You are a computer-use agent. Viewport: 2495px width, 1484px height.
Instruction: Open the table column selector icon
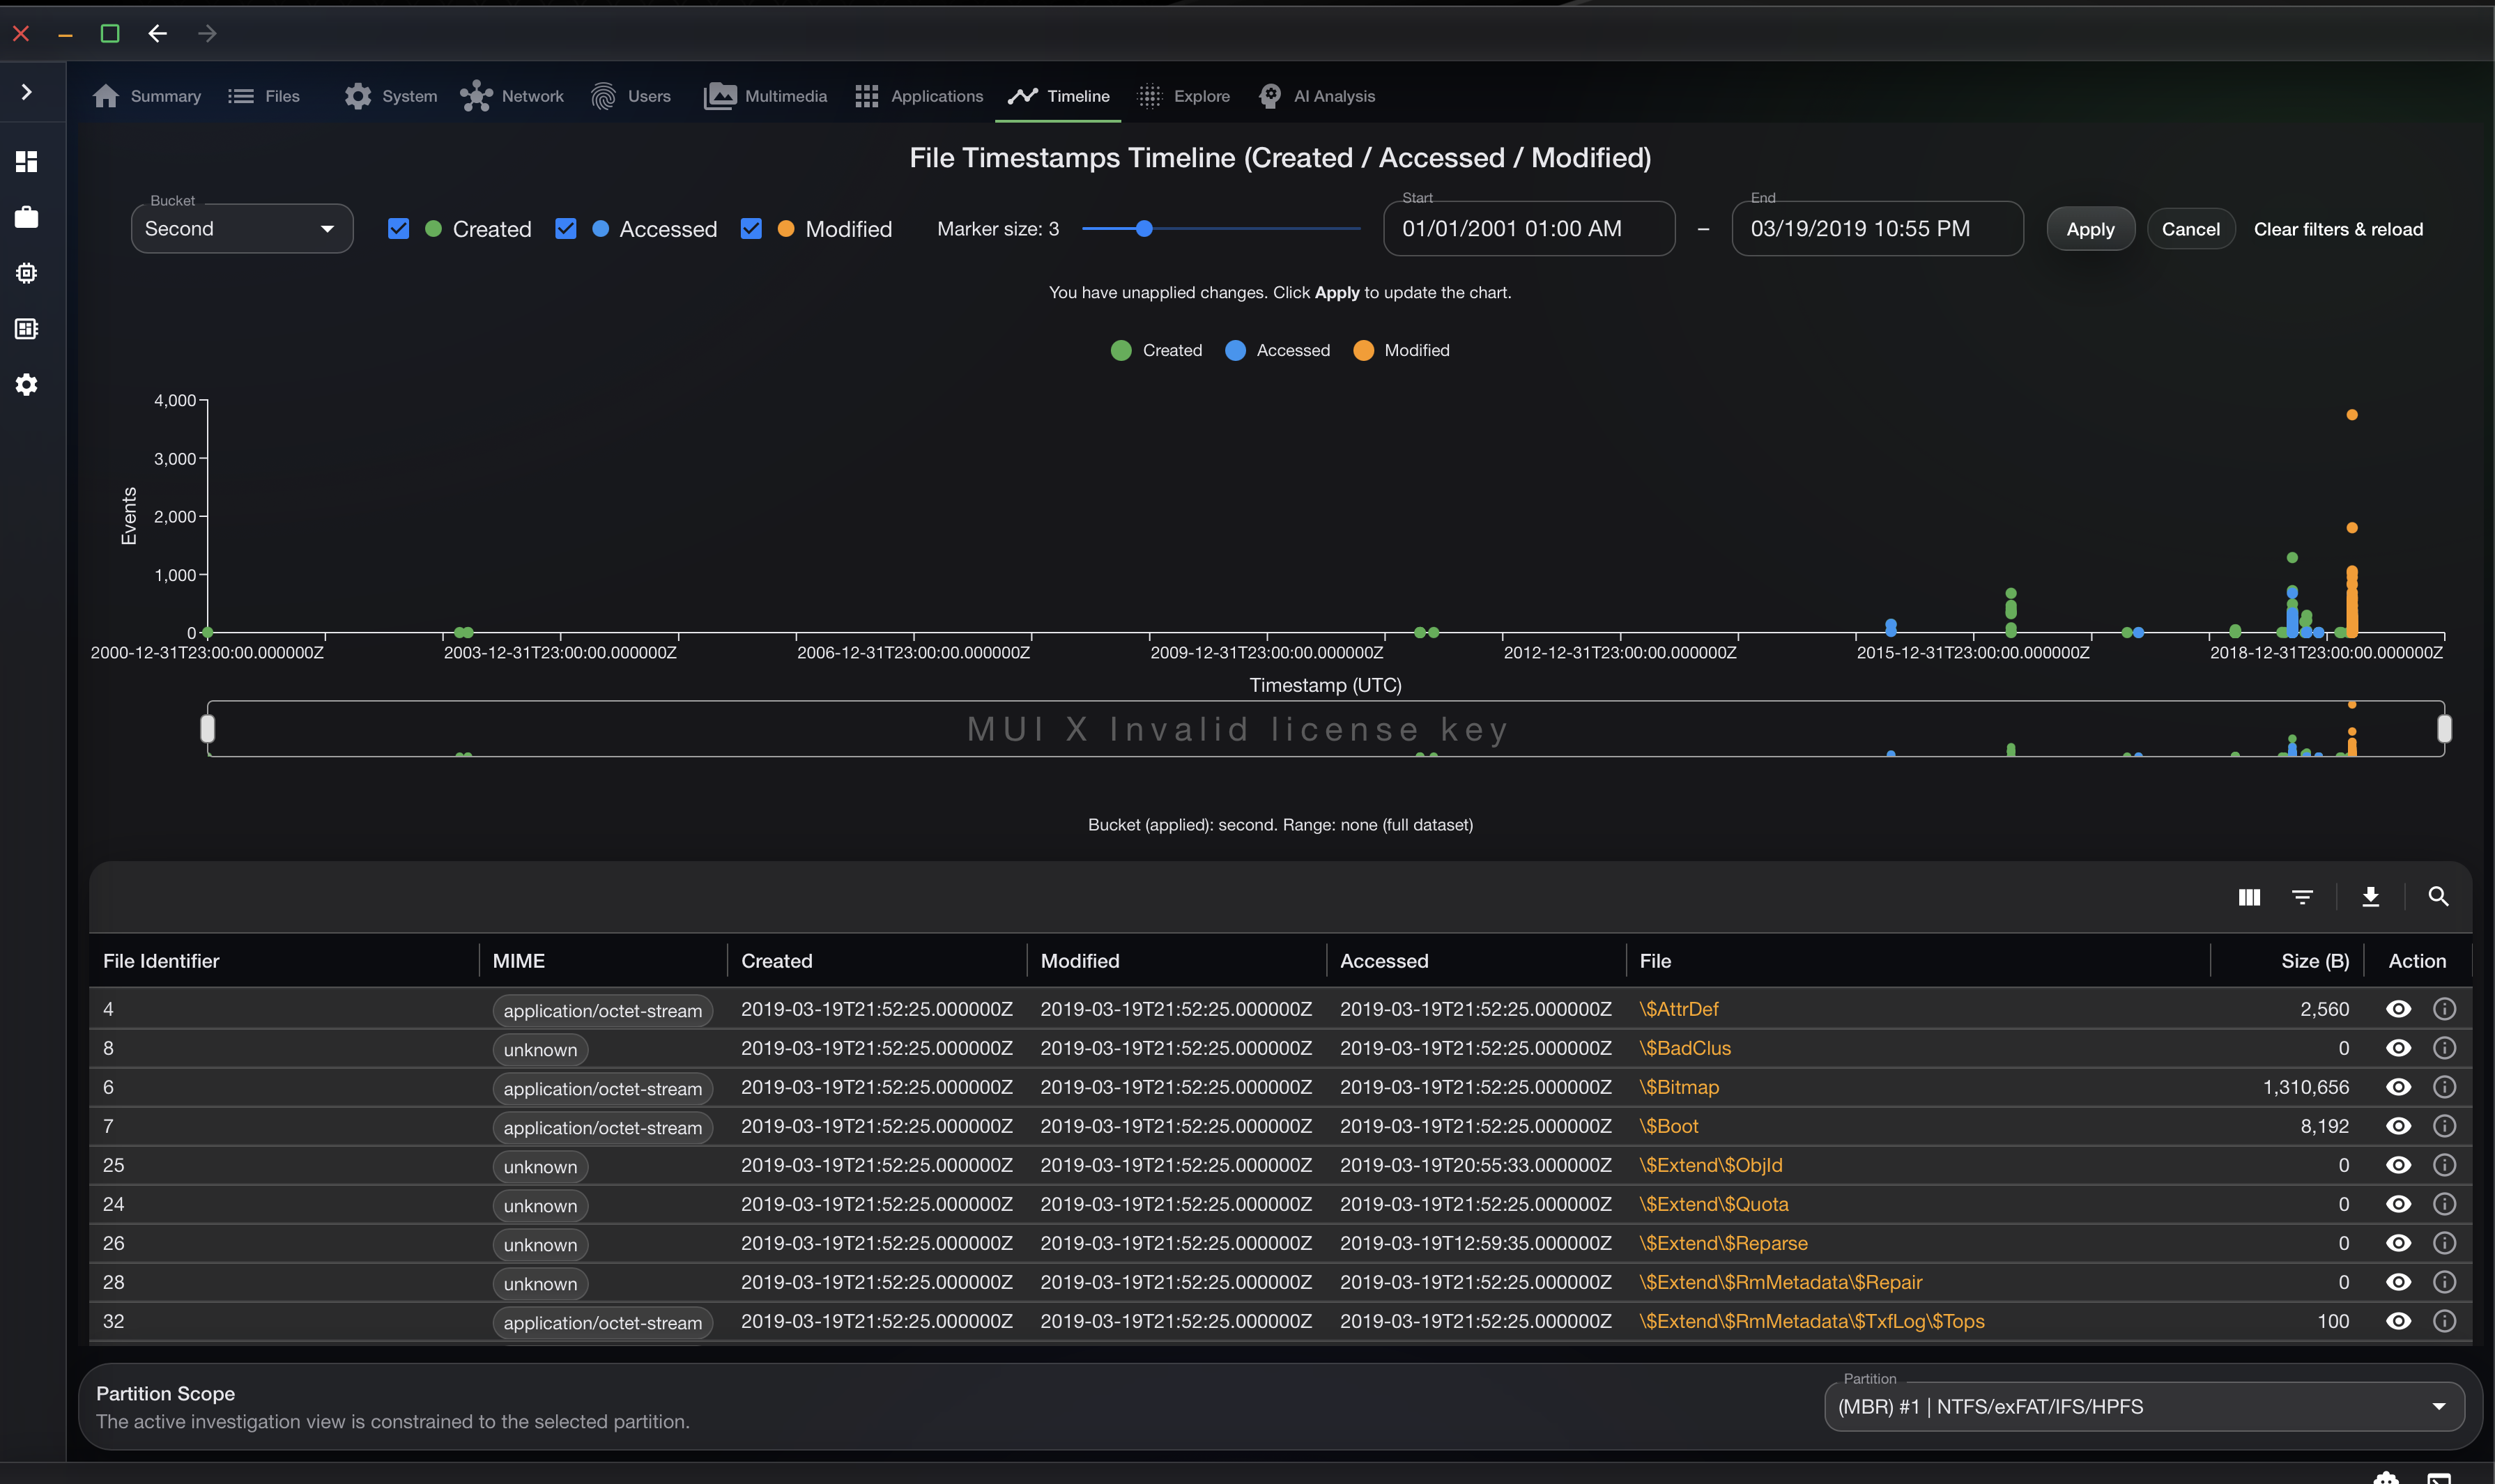click(x=2249, y=897)
